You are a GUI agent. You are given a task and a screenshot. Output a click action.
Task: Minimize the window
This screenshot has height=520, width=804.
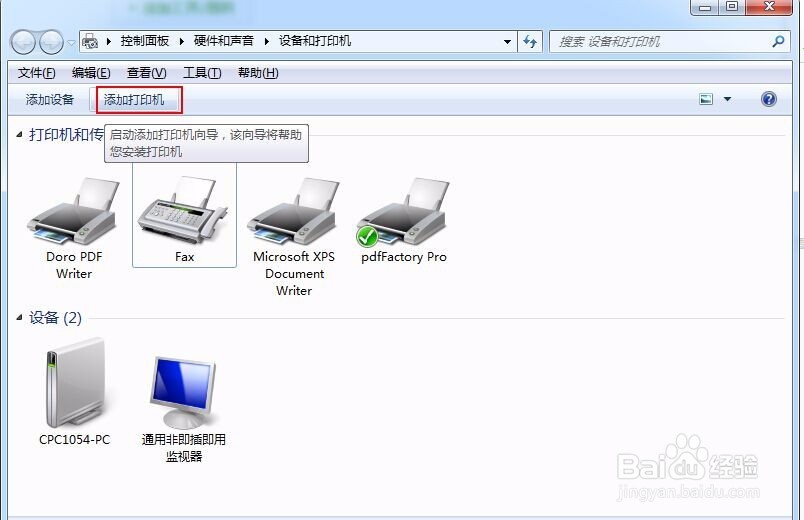tap(706, 7)
